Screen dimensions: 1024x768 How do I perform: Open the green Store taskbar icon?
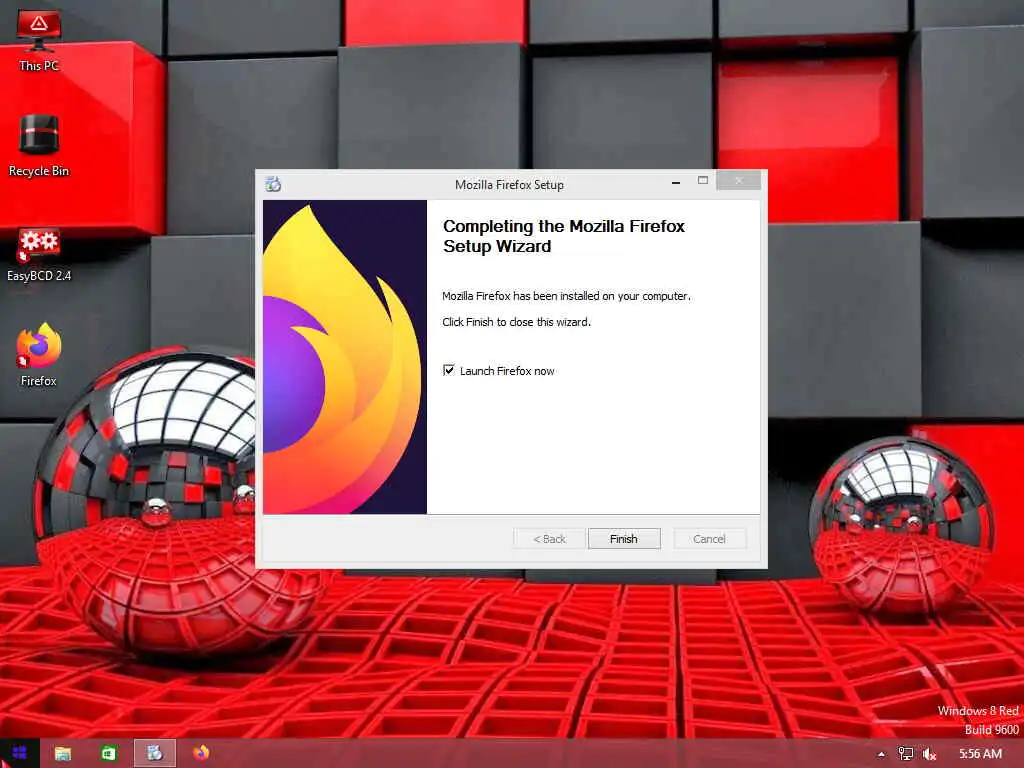pyautogui.click(x=108, y=754)
